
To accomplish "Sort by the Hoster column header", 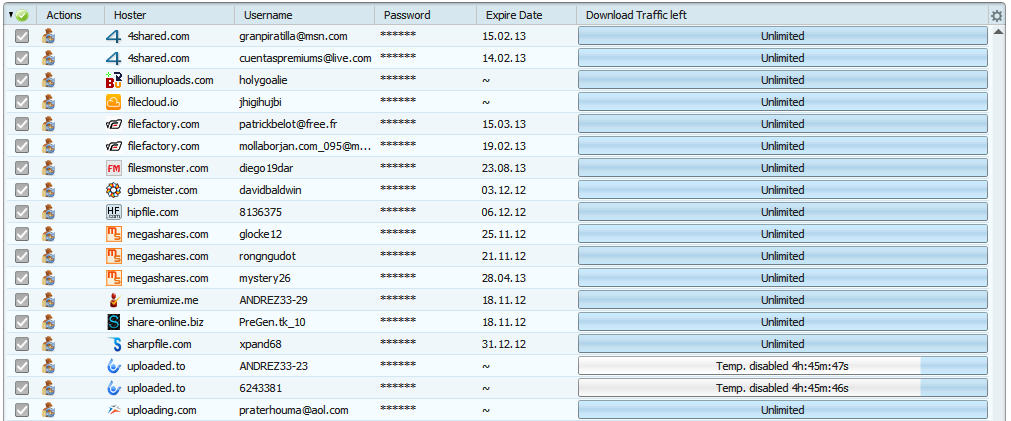I will (x=170, y=15).
